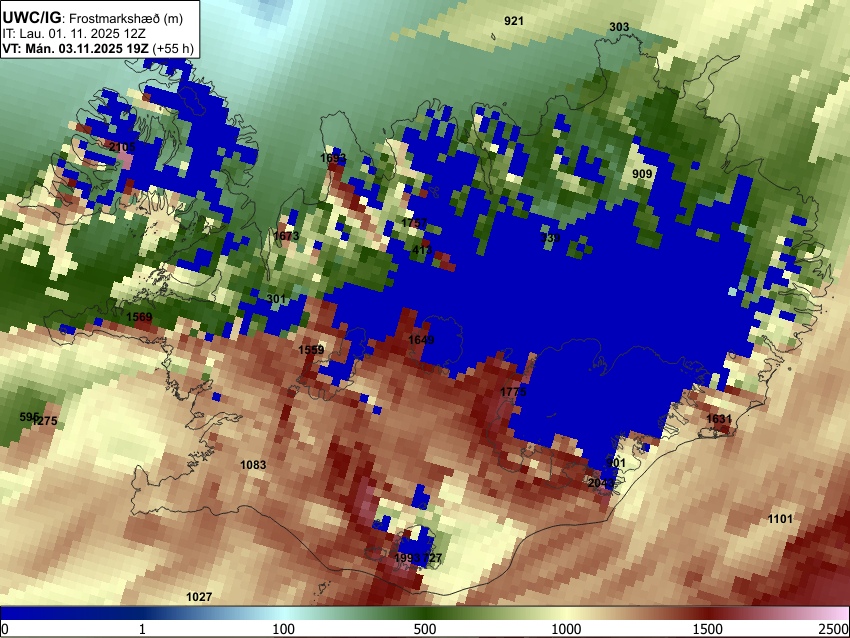Click the map value 1559
850x638 pixels.
pos(311,350)
